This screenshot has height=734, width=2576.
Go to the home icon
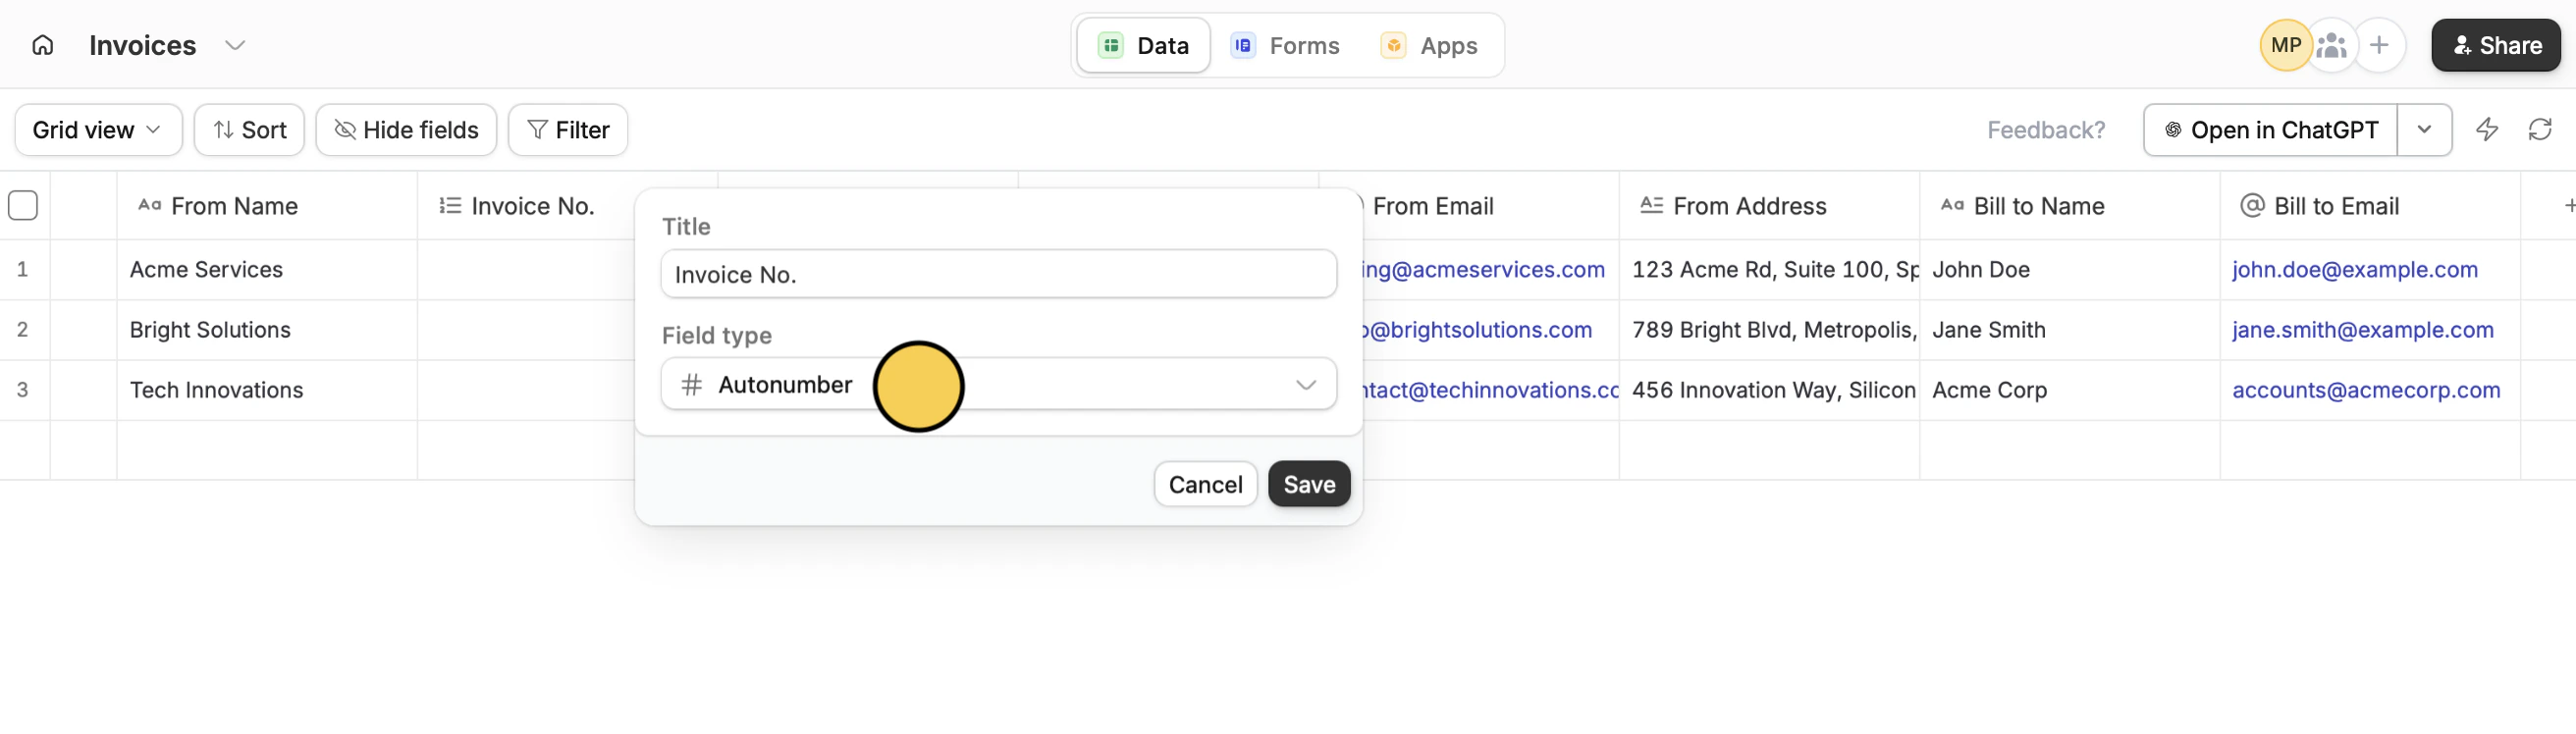point(42,45)
